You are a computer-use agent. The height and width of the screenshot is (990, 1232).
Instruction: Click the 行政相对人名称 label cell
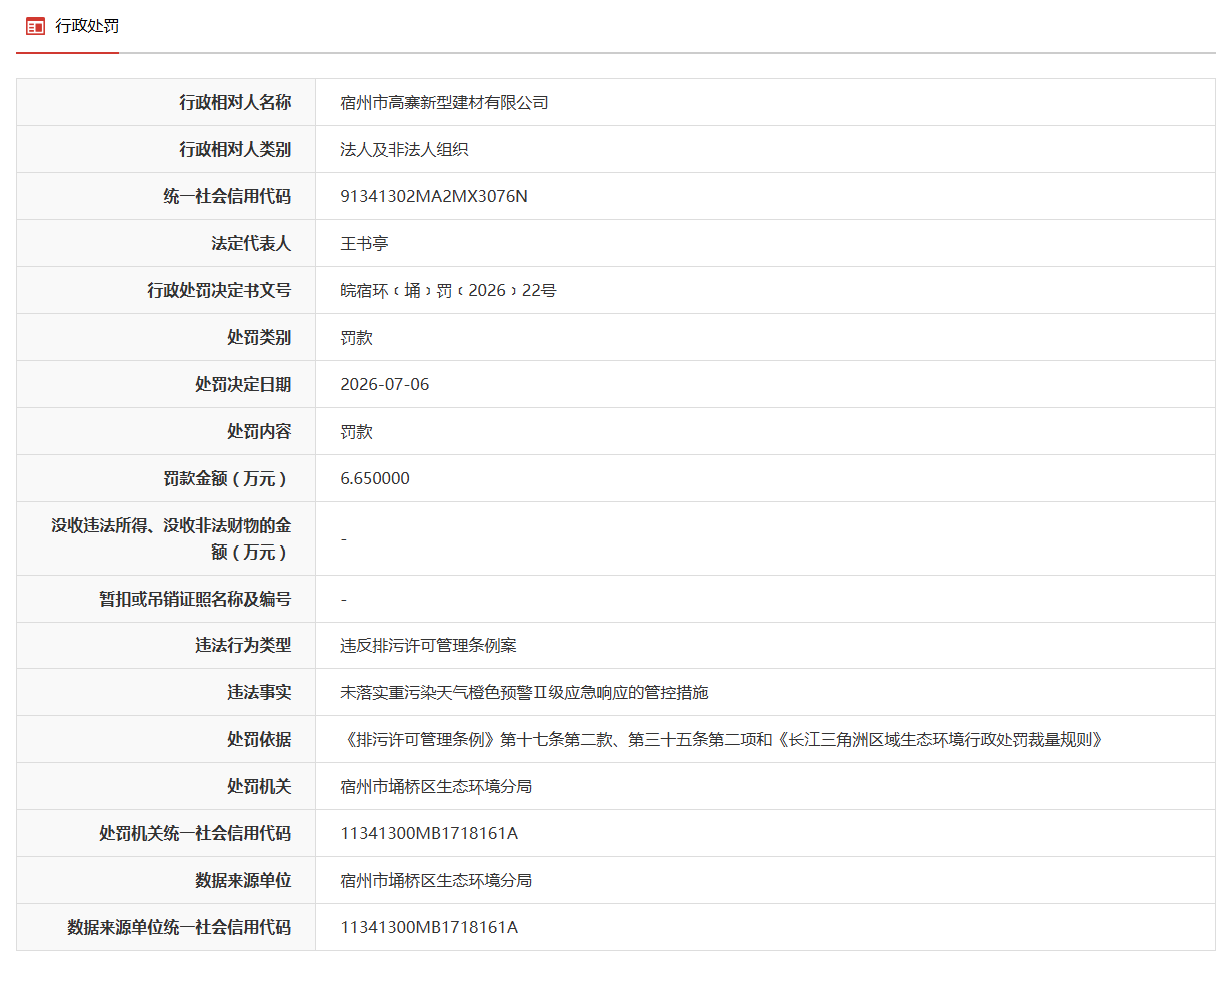point(235,102)
